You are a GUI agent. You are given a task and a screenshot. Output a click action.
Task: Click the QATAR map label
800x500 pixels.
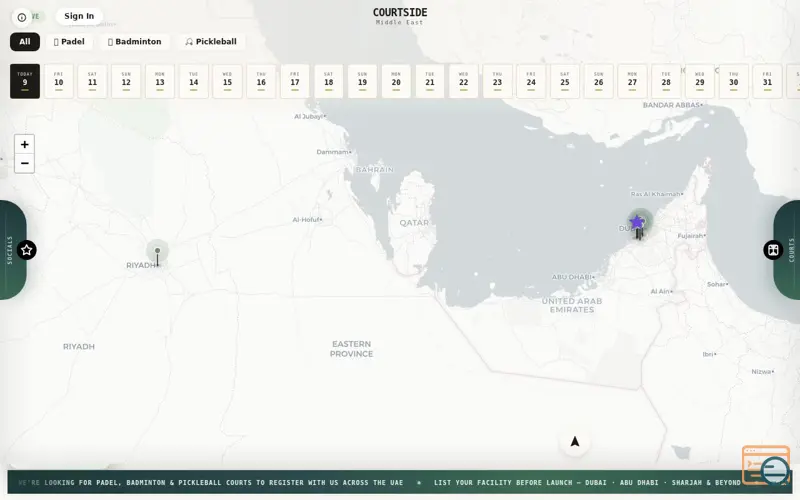(414, 223)
